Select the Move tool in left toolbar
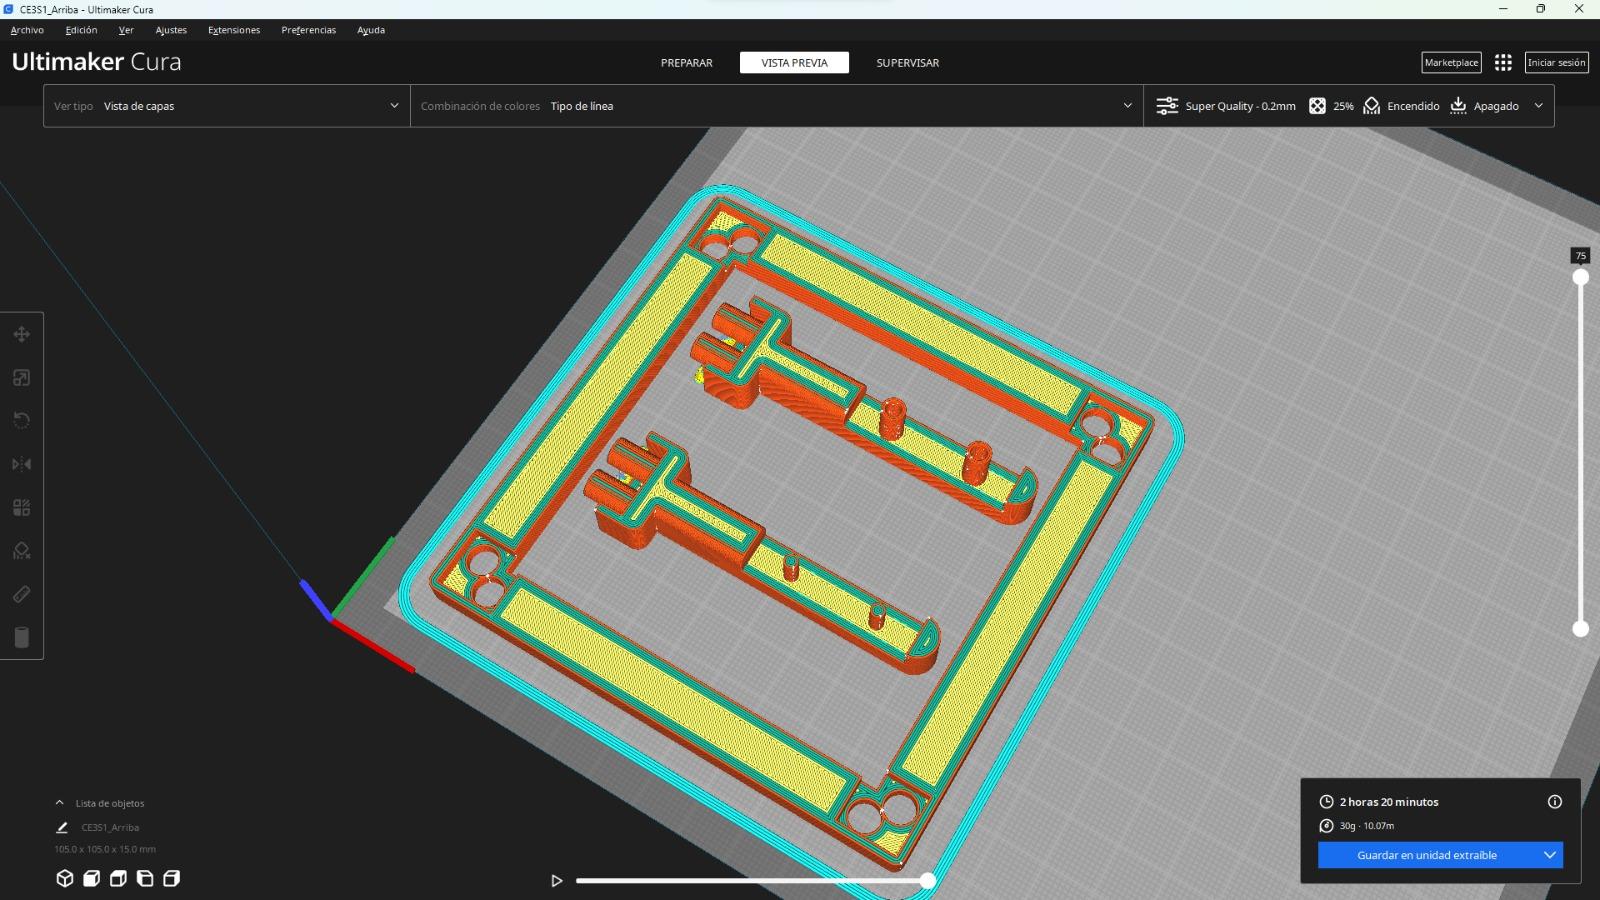Image resolution: width=1600 pixels, height=900 pixels. [x=21, y=334]
